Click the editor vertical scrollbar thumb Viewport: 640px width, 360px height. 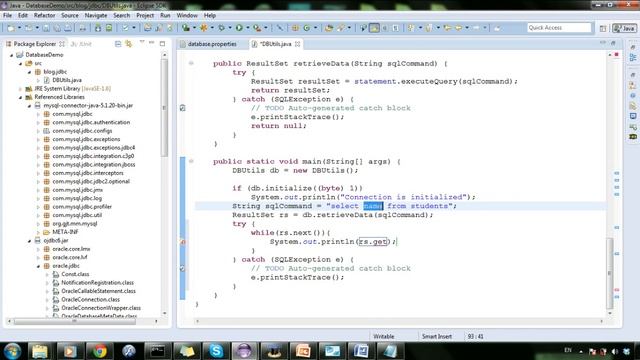click(610, 273)
